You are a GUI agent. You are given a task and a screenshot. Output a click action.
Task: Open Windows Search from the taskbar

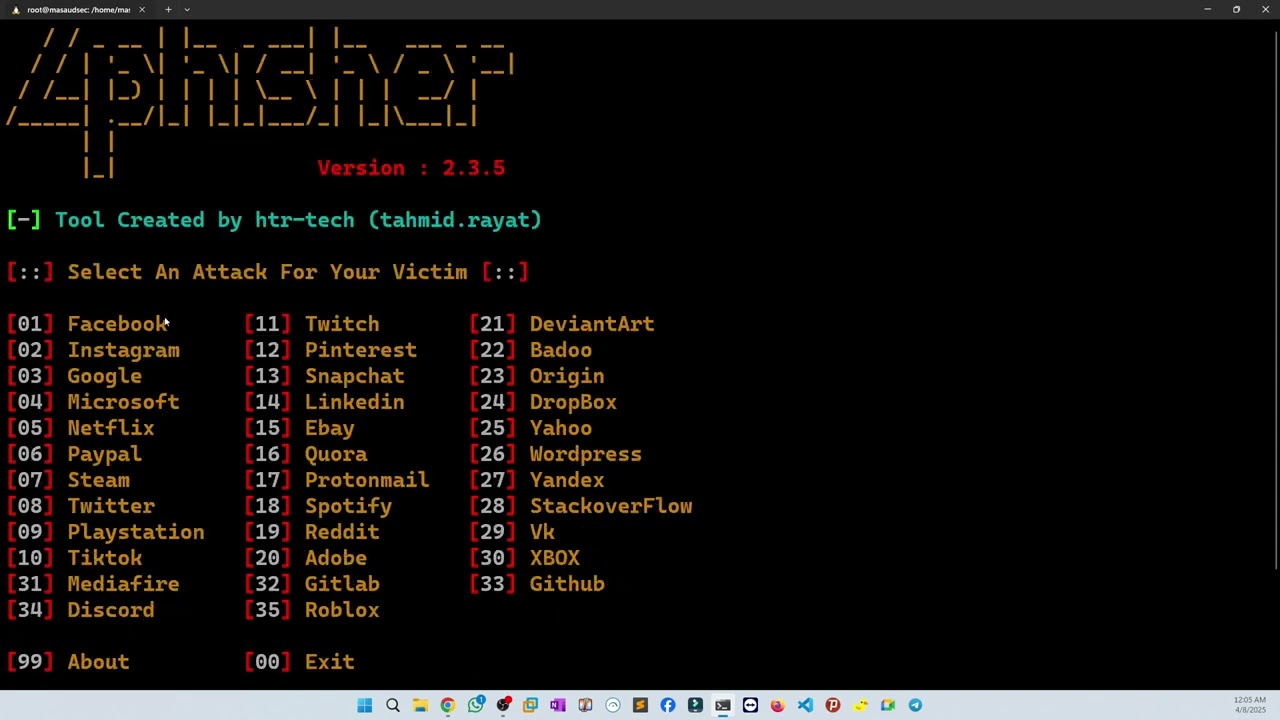click(x=393, y=705)
